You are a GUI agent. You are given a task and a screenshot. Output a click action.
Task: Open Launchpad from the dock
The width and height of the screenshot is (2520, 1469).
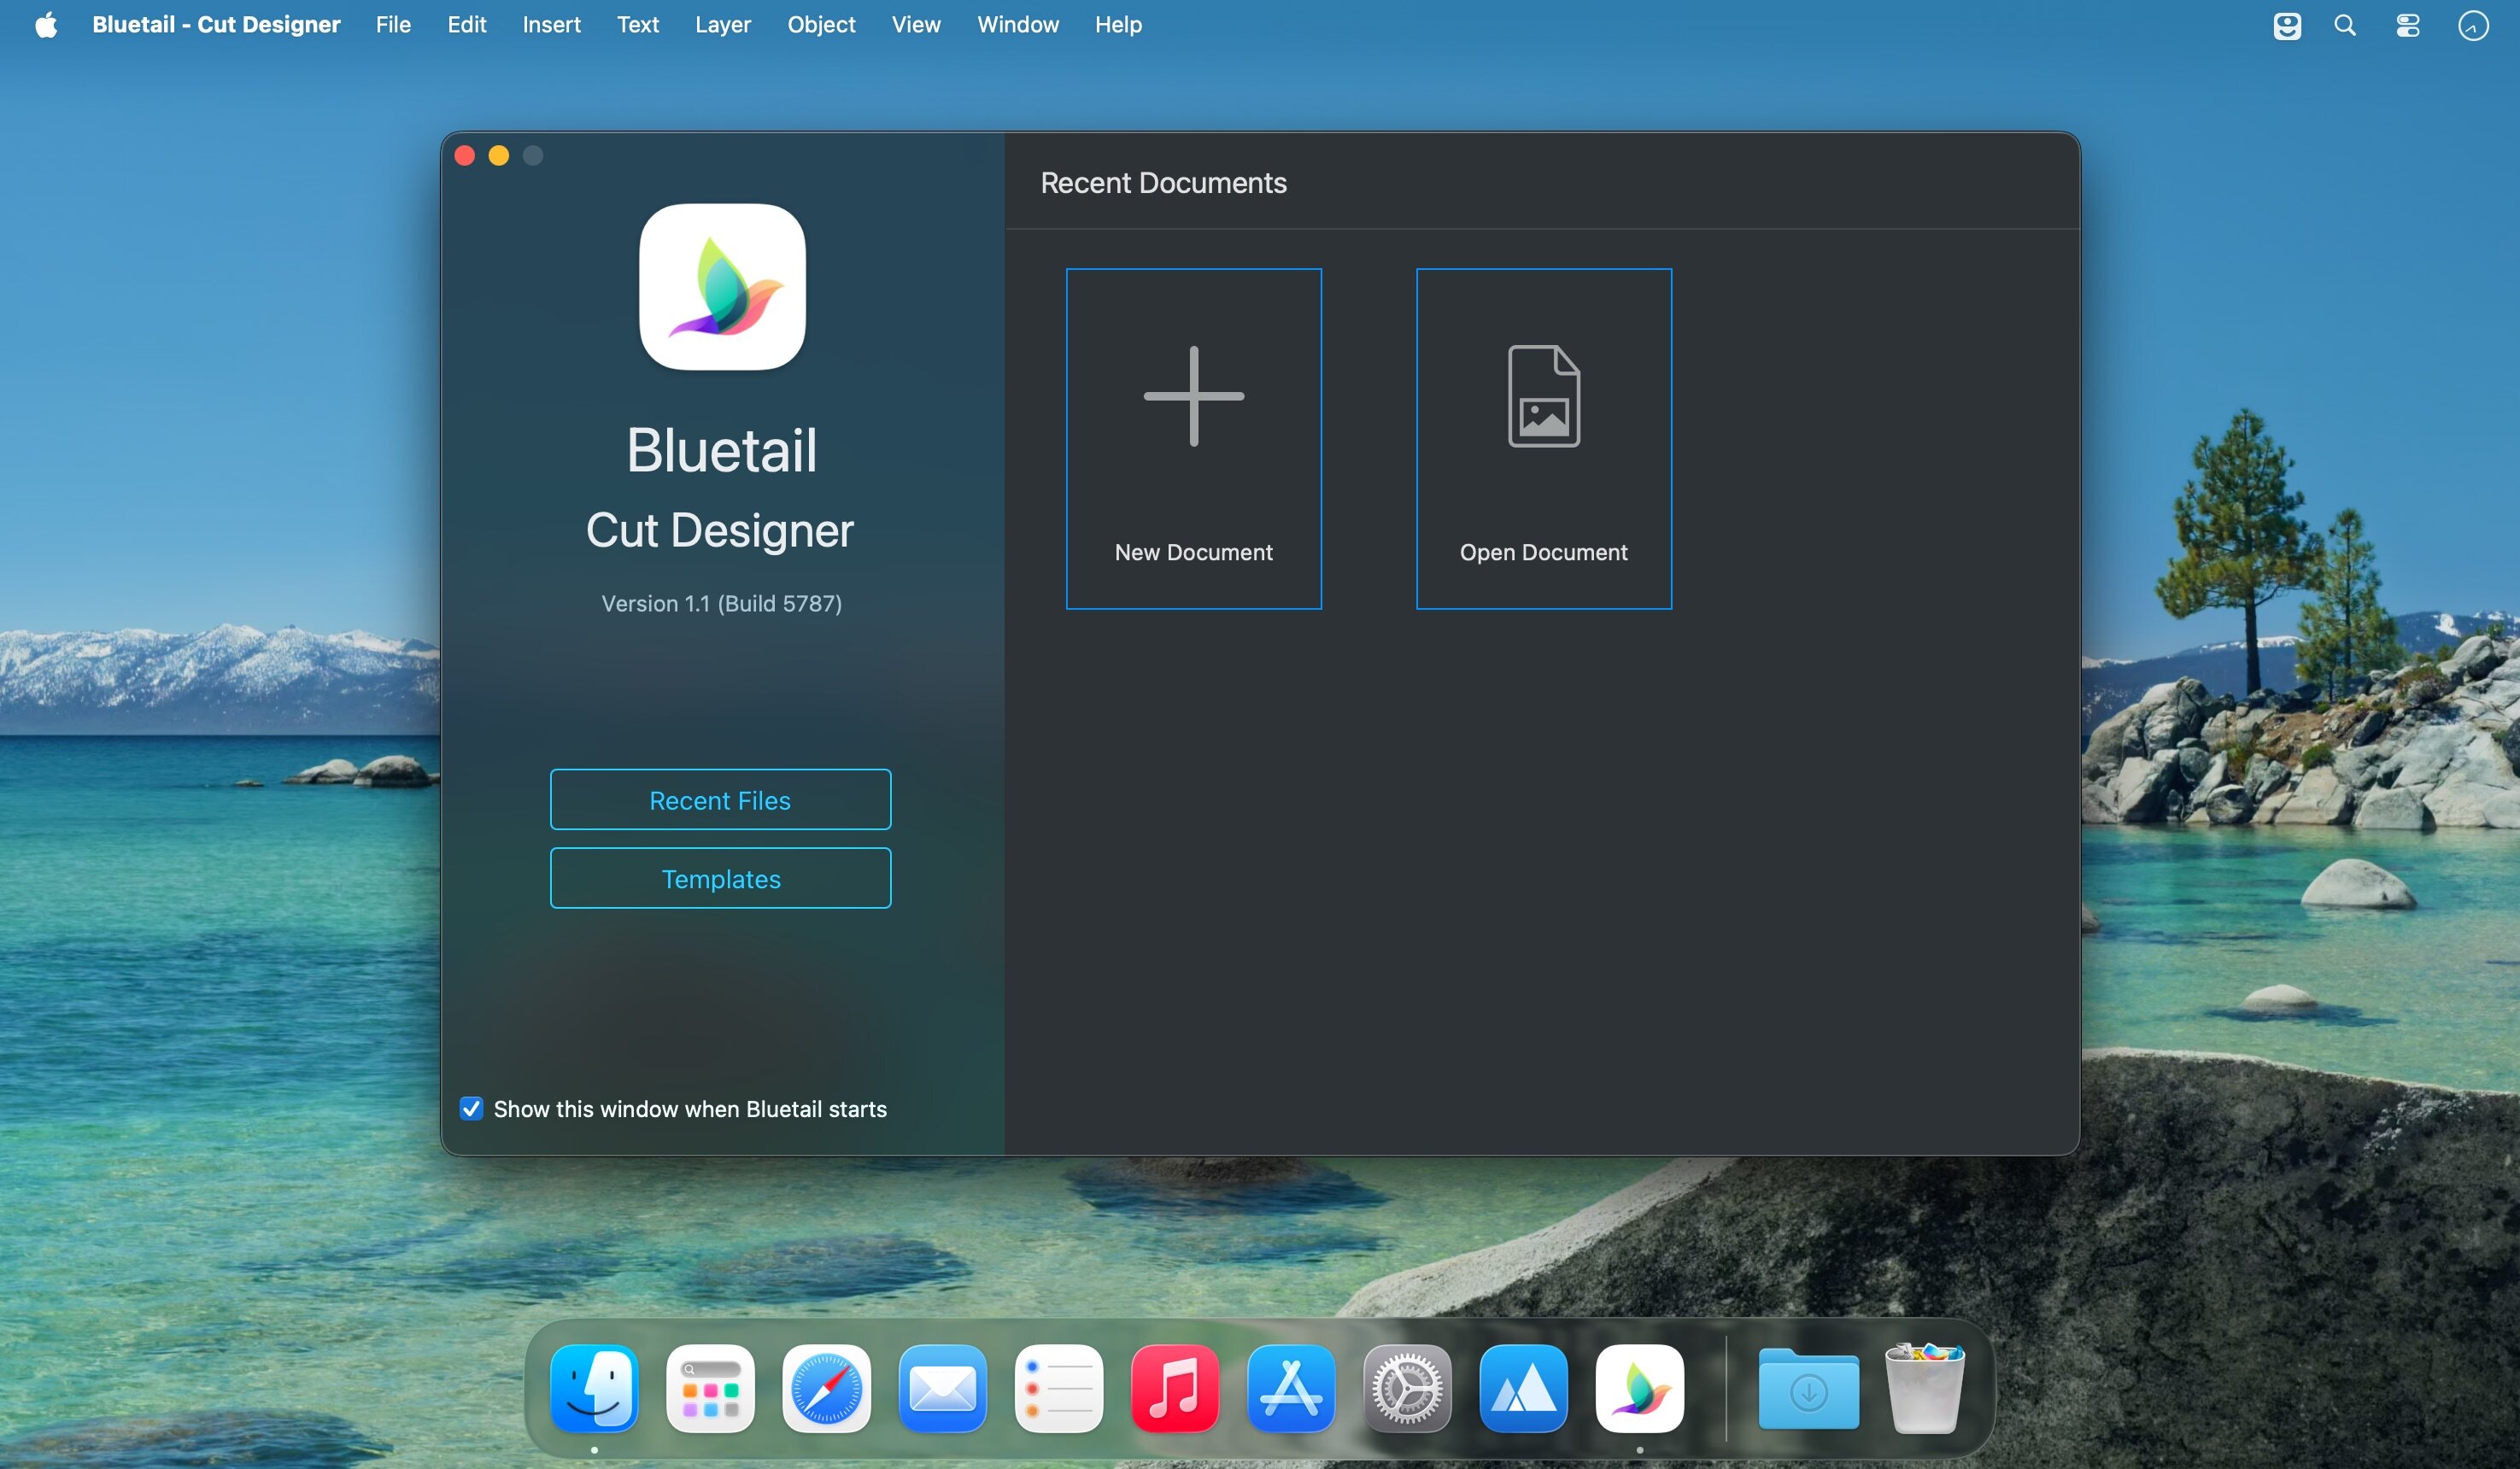click(x=710, y=1388)
